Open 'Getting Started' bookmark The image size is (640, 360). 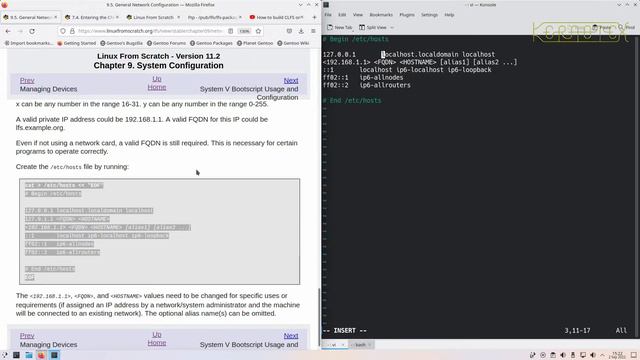pos(76,43)
